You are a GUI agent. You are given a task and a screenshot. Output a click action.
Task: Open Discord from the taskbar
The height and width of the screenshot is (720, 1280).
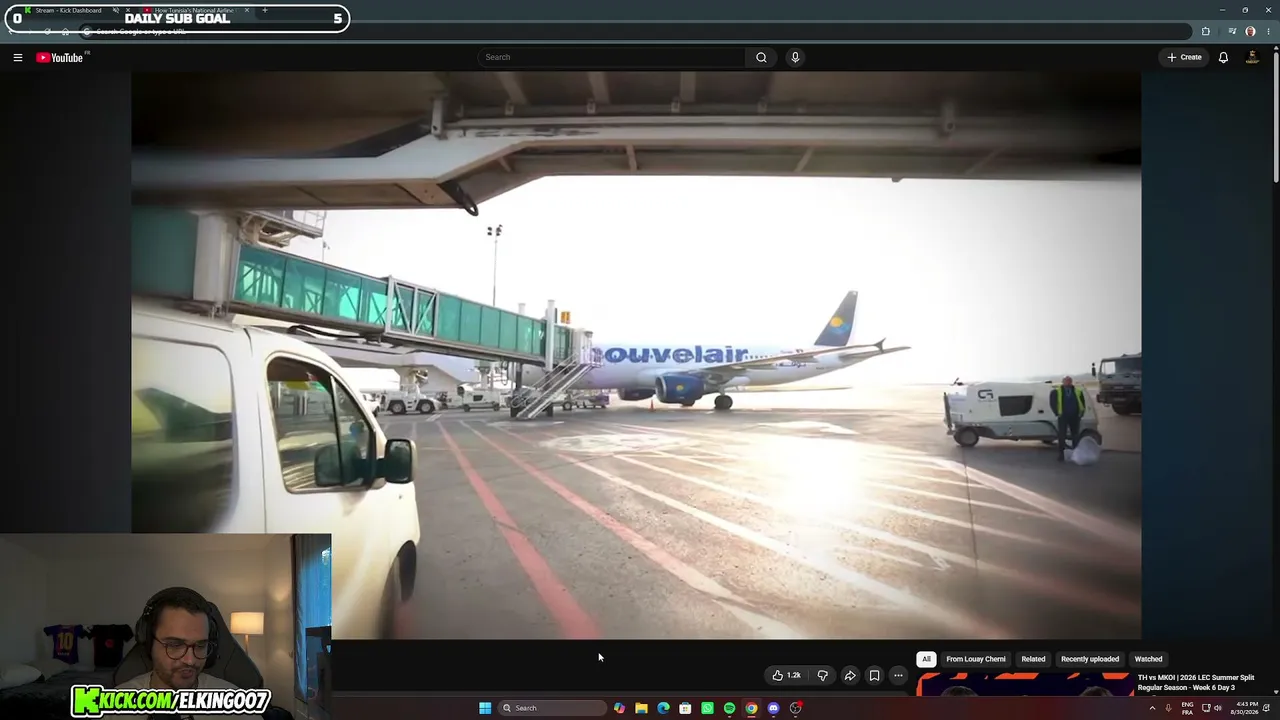click(773, 708)
